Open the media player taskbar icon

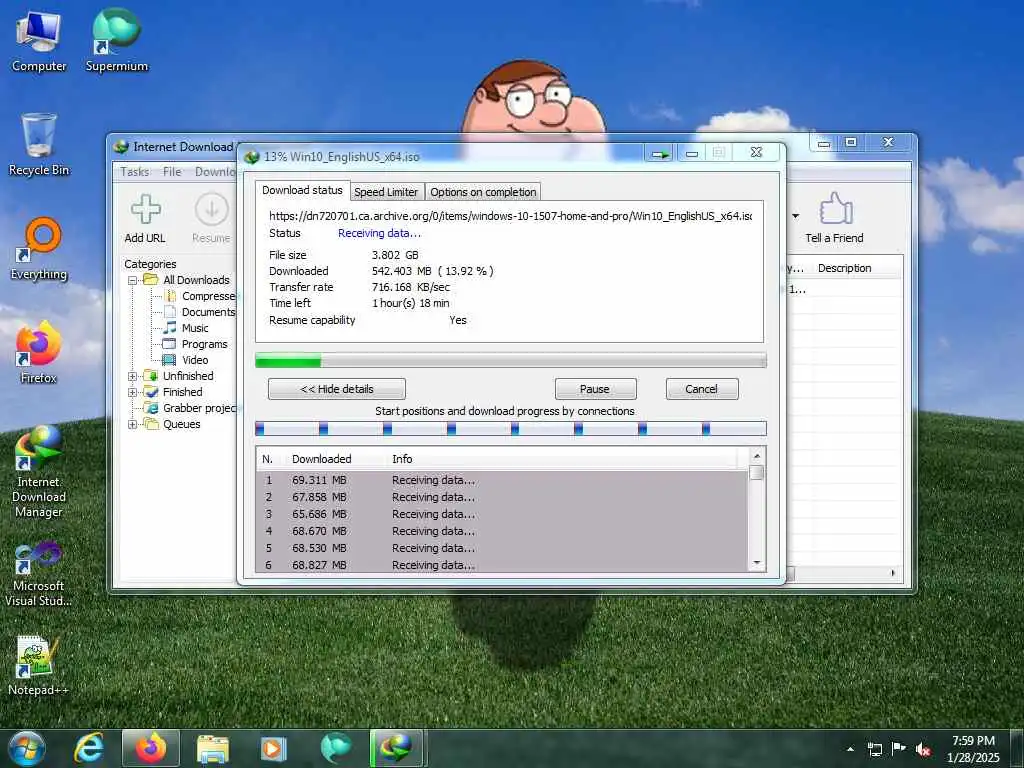[273, 748]
